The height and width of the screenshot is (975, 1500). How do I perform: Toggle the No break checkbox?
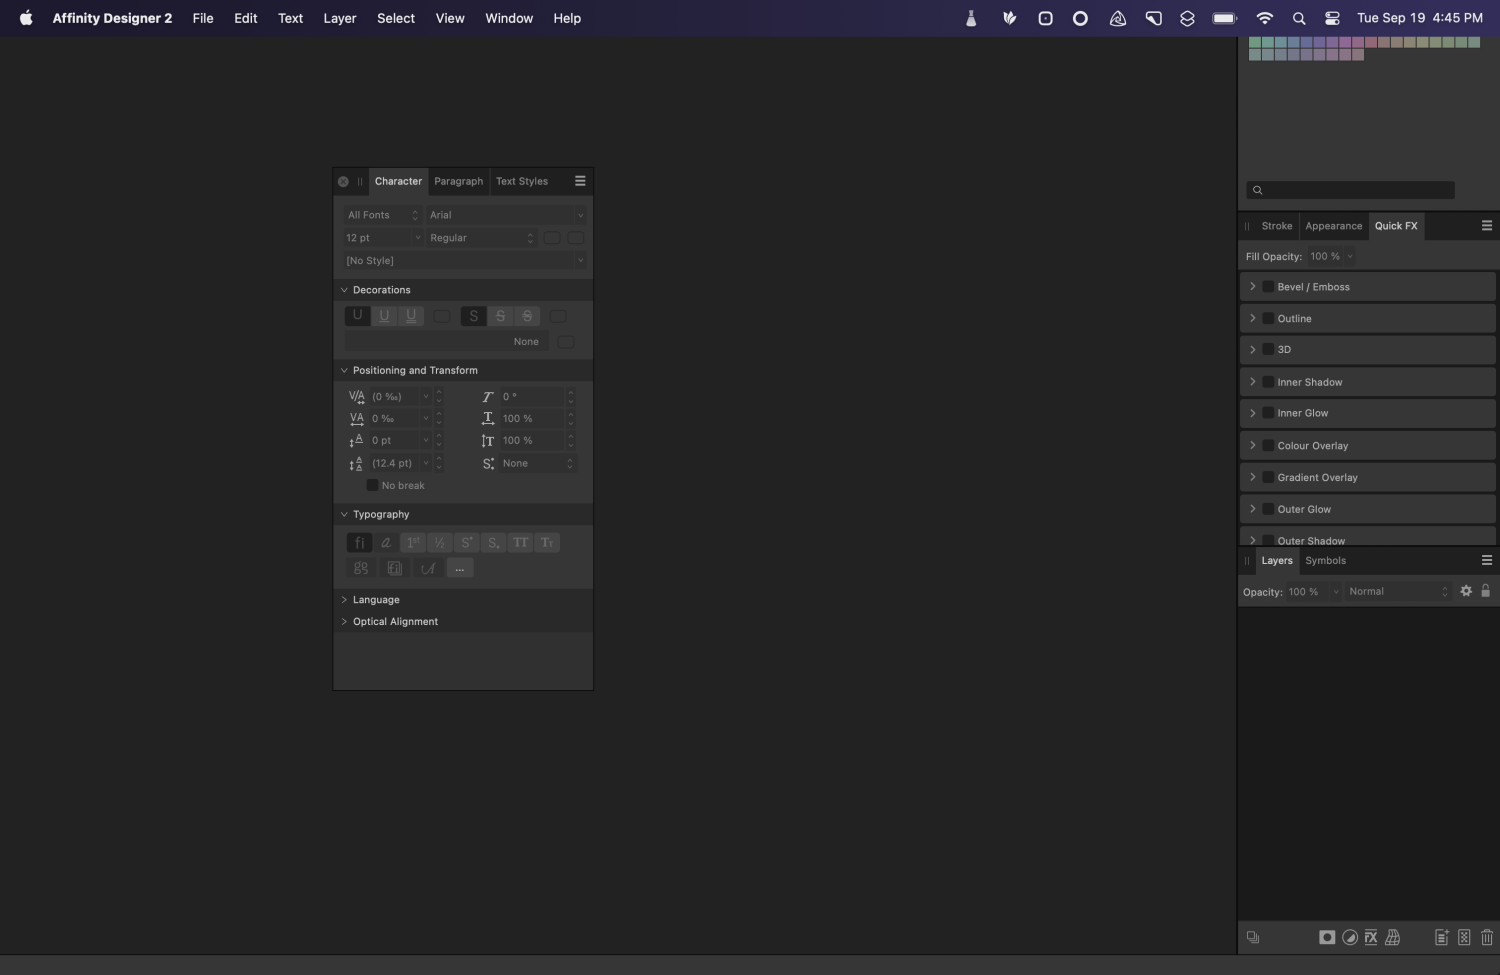pos(372,485)
